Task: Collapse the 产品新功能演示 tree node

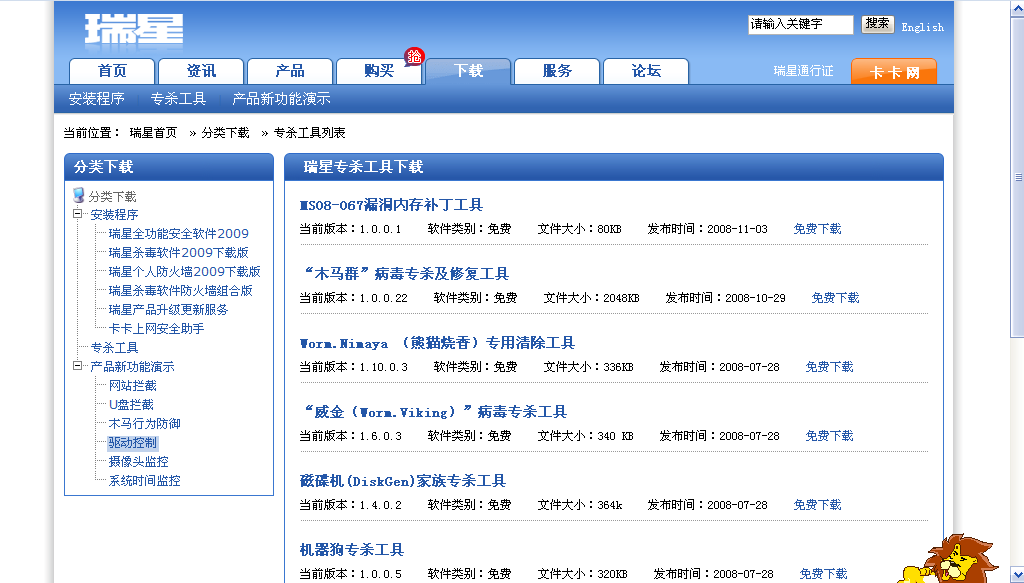Action: tap(77, 366)
